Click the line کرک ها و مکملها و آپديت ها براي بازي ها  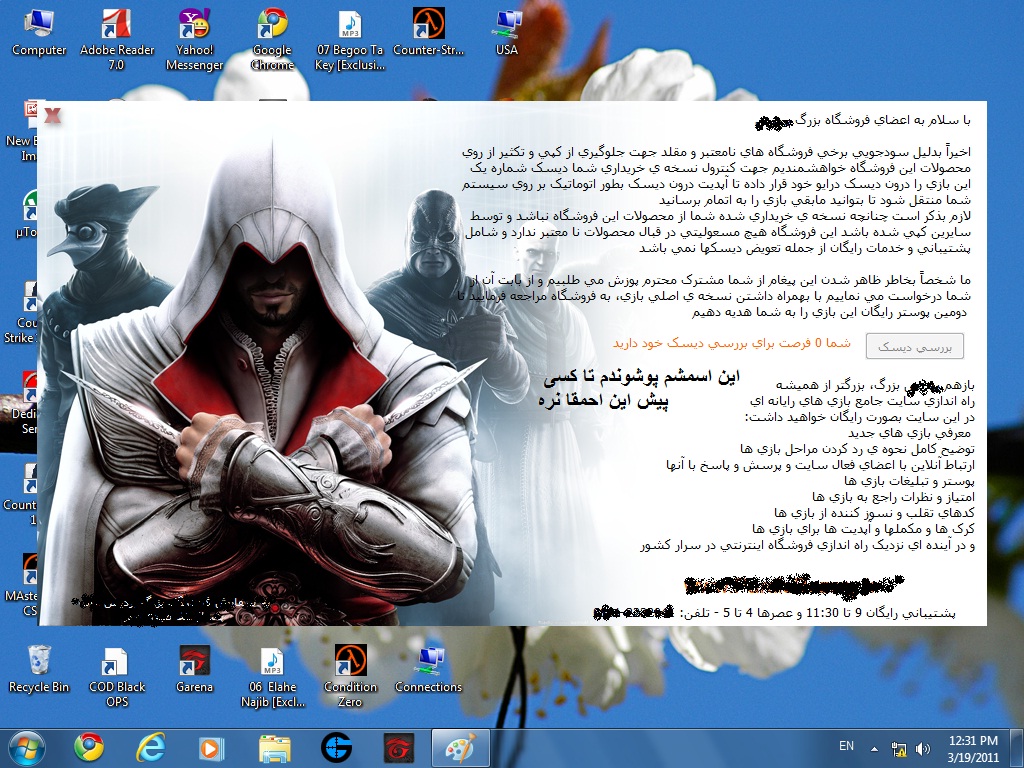(863, 528)
